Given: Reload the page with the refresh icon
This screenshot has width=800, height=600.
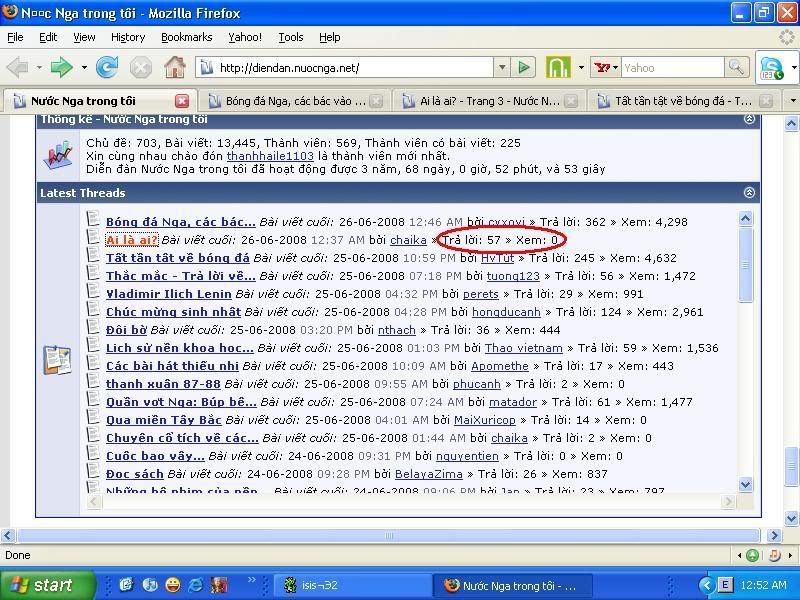Looking at the screenshot, I should point(107,68).
